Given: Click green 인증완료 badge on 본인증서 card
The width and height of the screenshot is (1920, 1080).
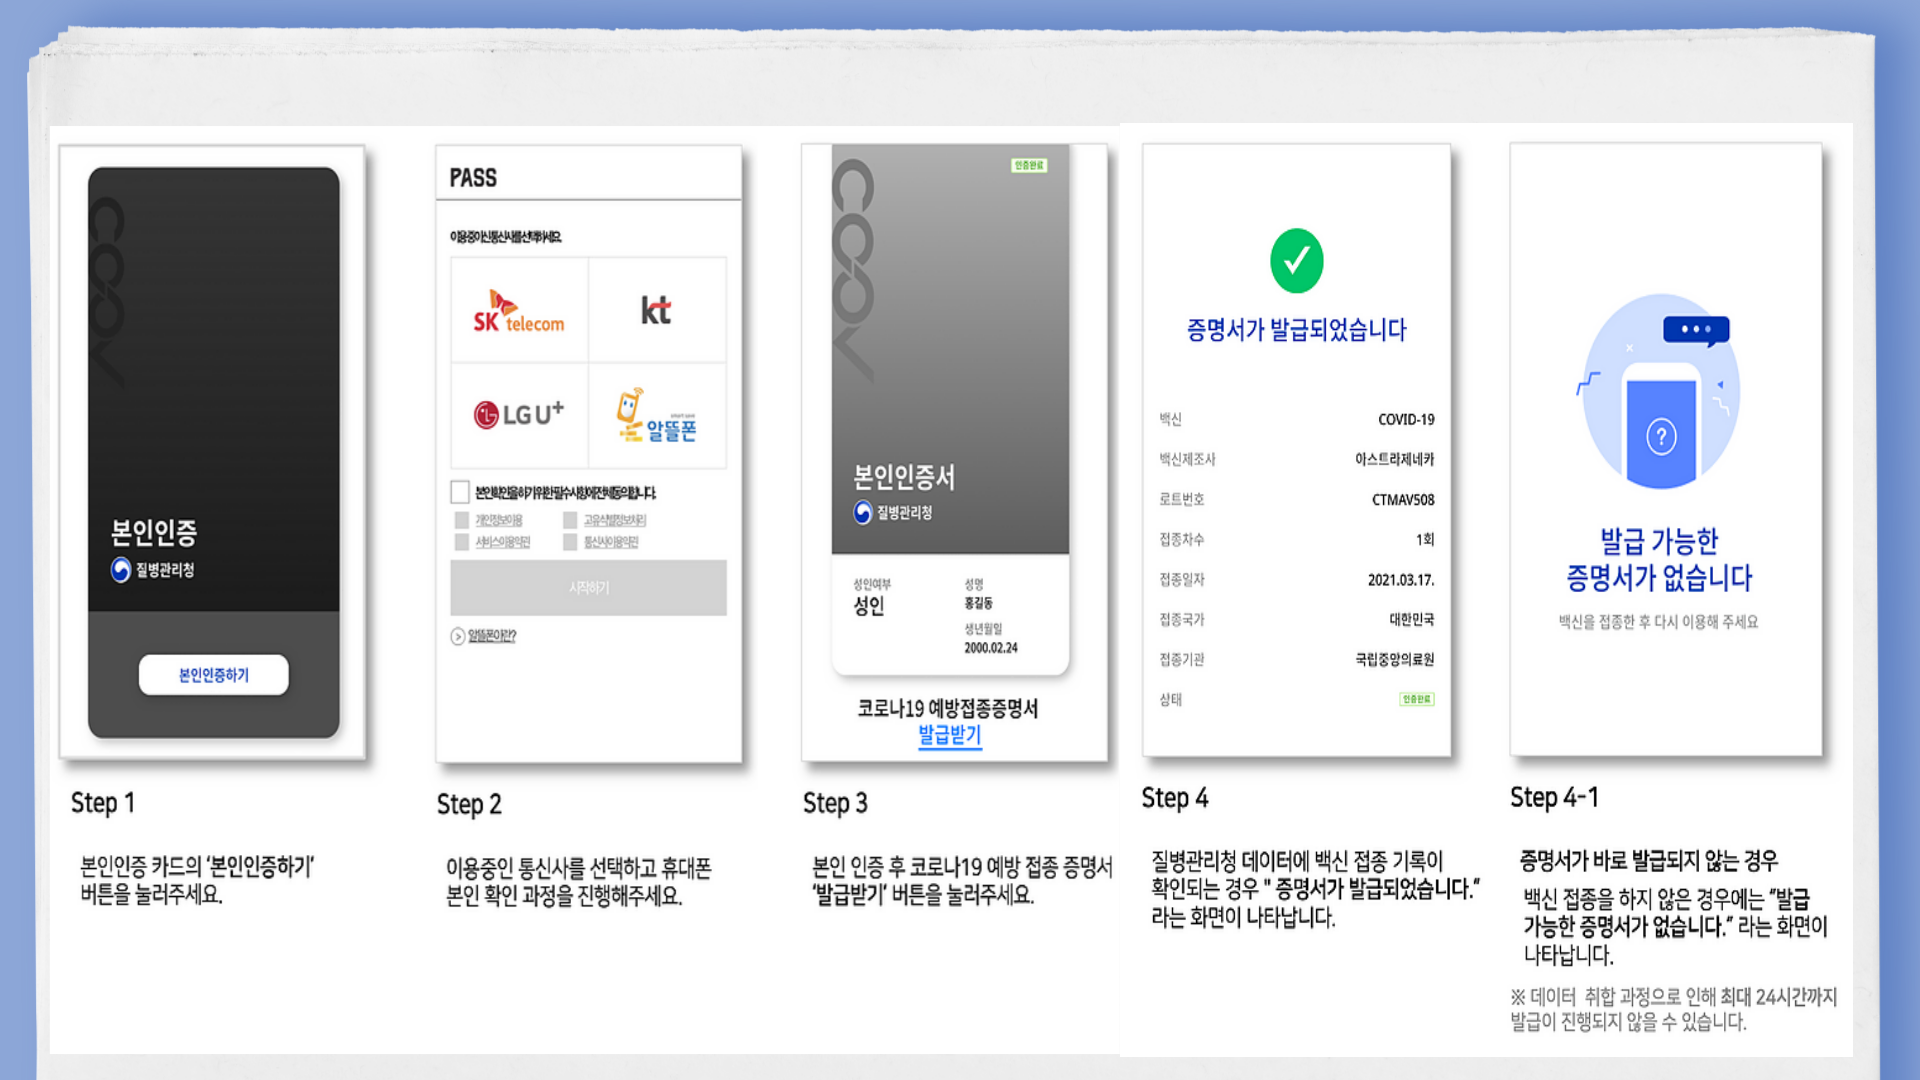Looking at the screenshot, I should 1028,165.
